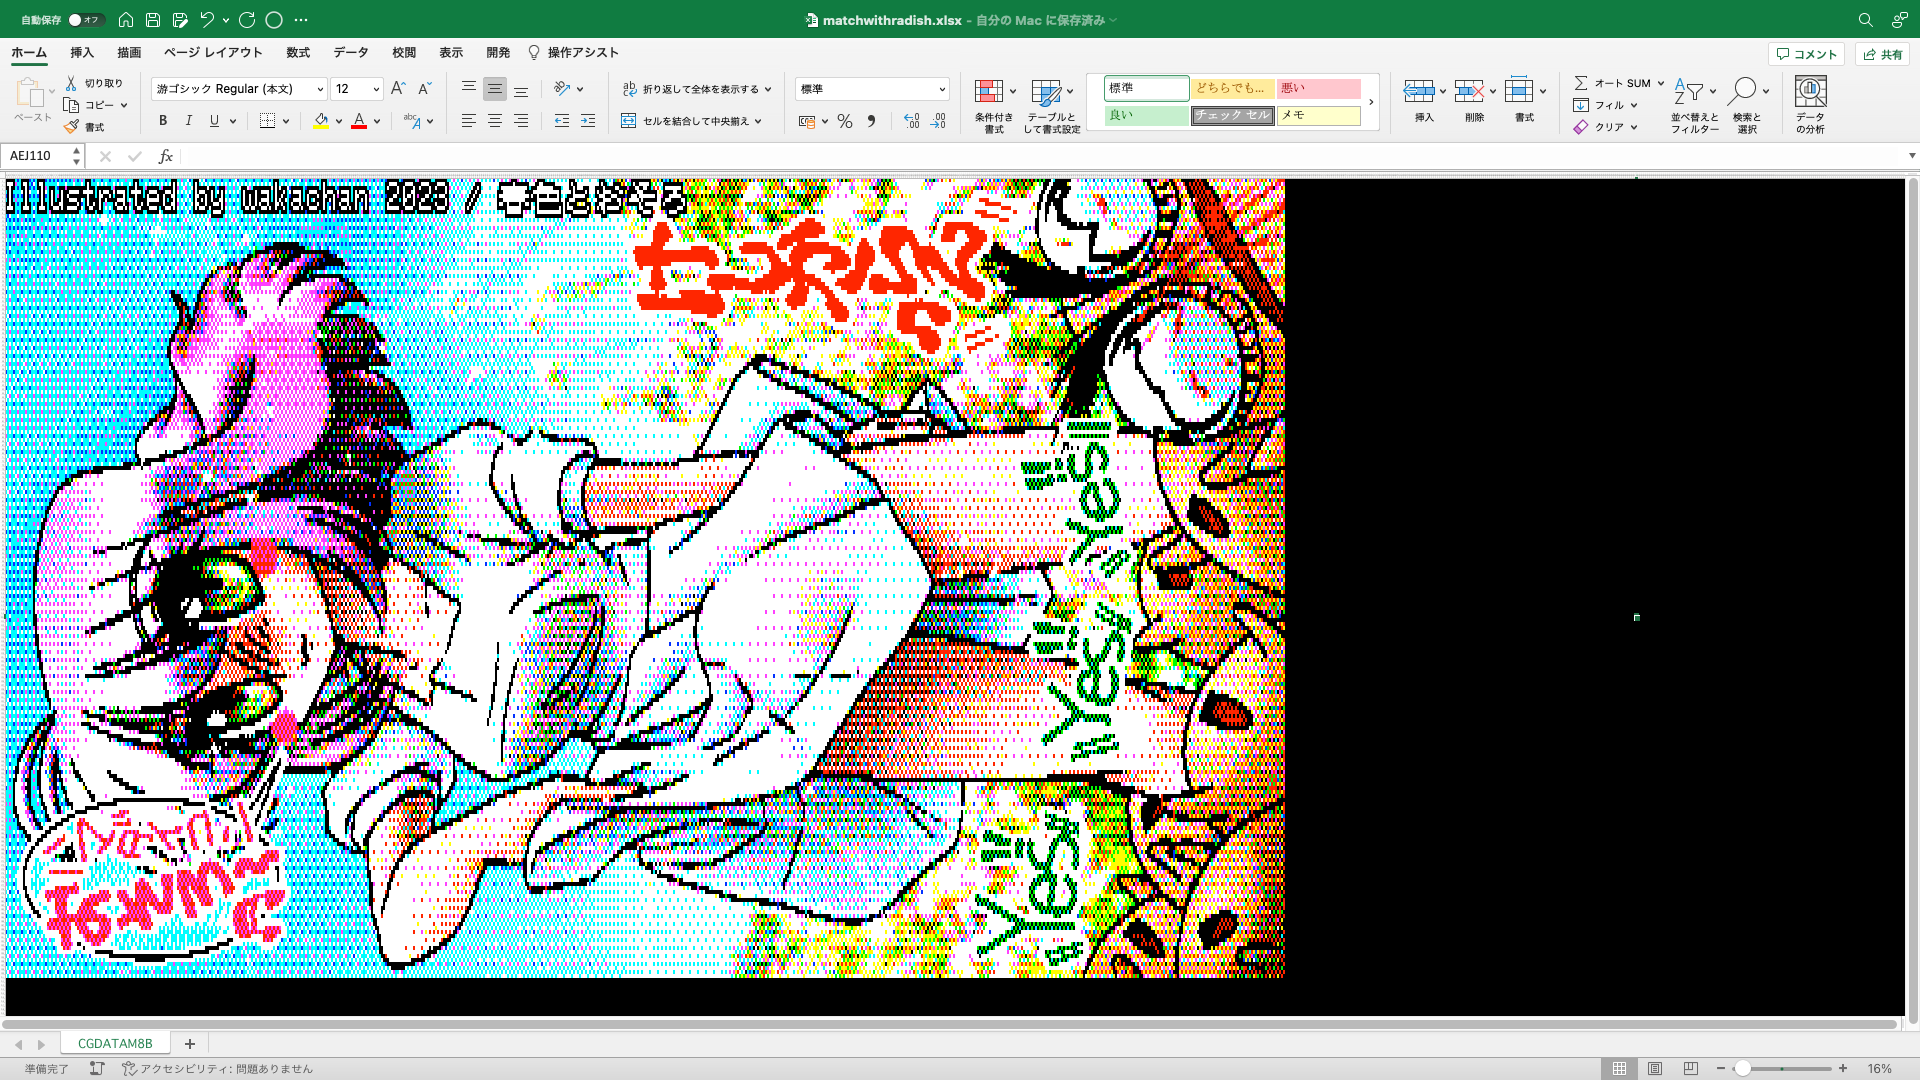
Task: Select the 悪い cell style
Action: click(1318, 89)
